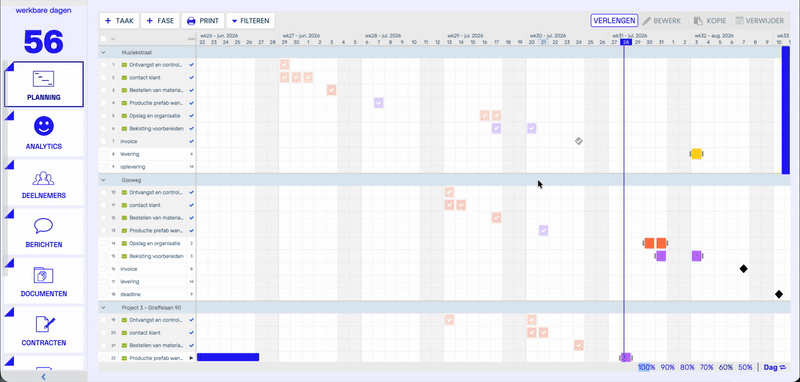Open the Analytics smiley section
Viewport: 800px width, 382px height.
[x=44, y=133]
